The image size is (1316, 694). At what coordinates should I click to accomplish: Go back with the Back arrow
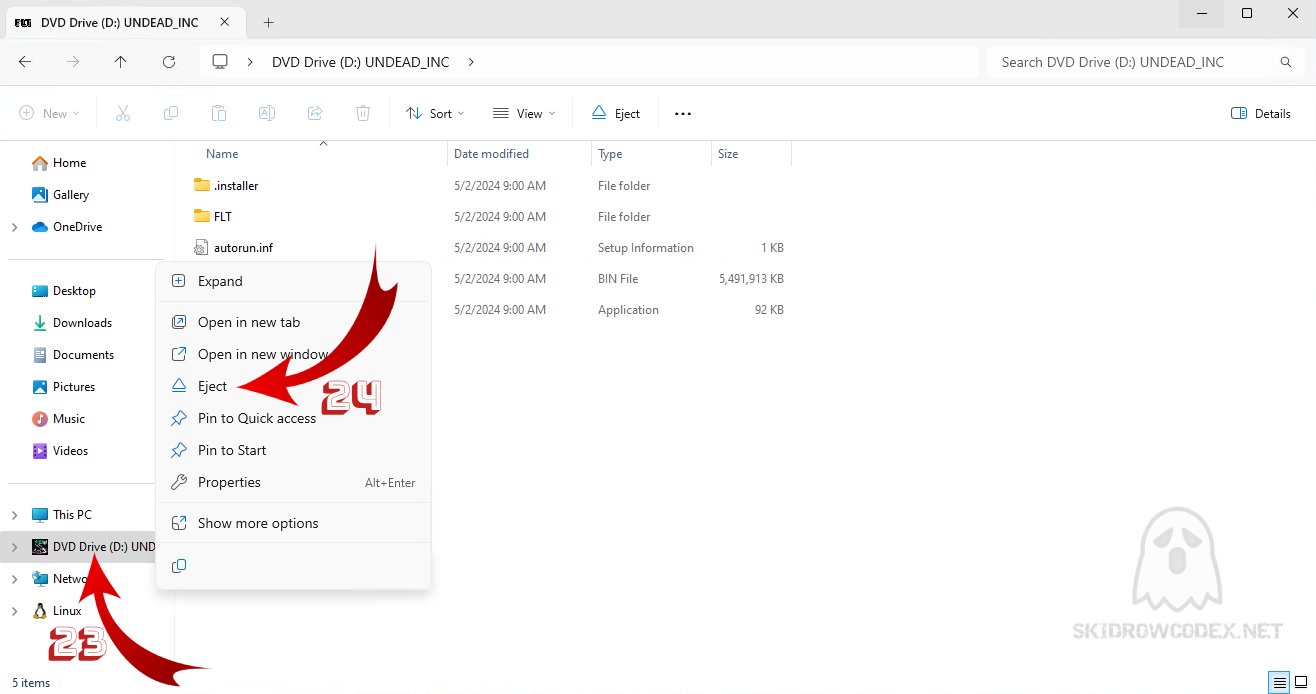tap(25, 62)
